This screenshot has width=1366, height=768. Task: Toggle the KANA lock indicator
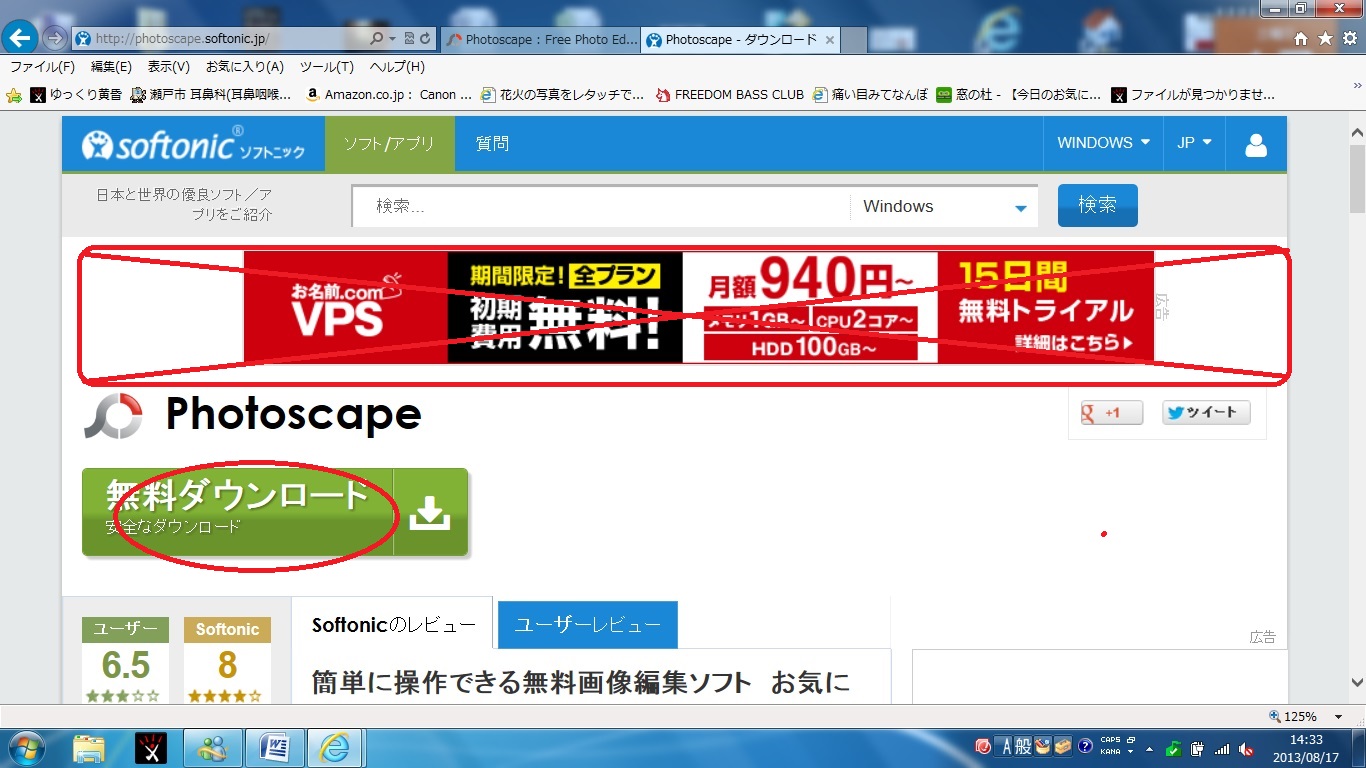pos(1110,750)
